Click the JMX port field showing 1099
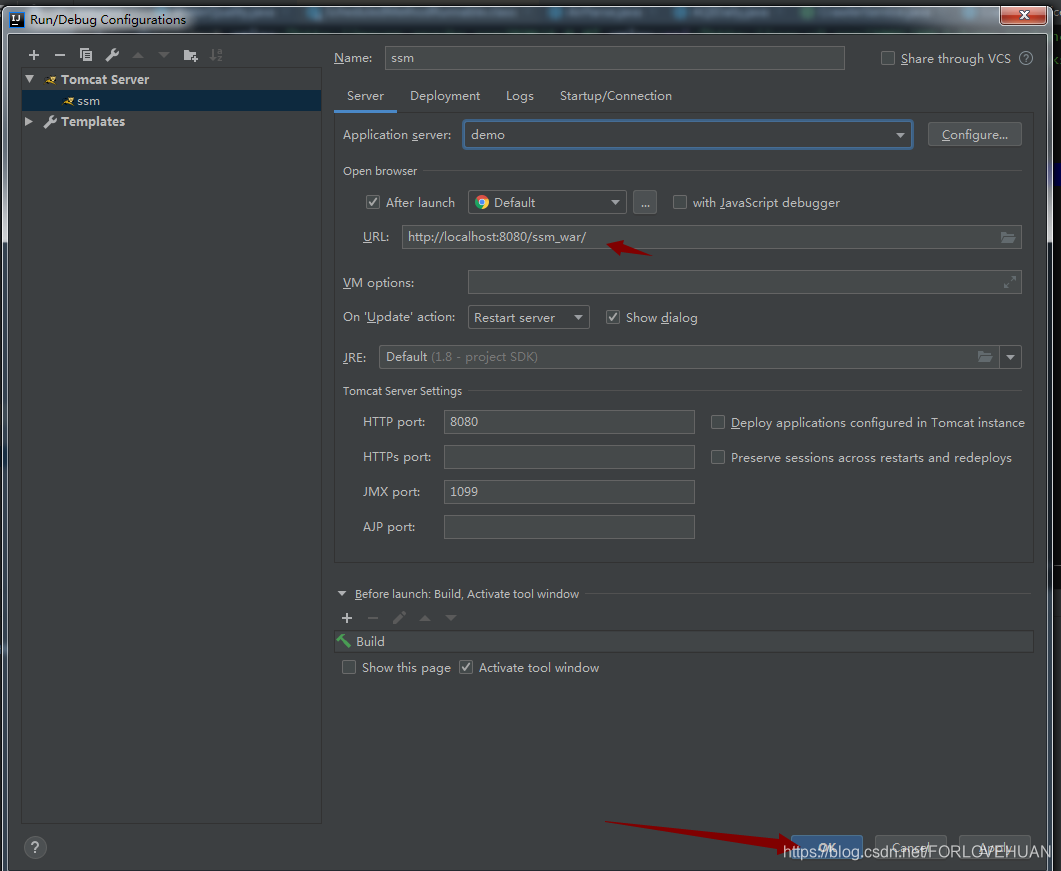Screen dimensions: 1061x871 tap(569, 492)
